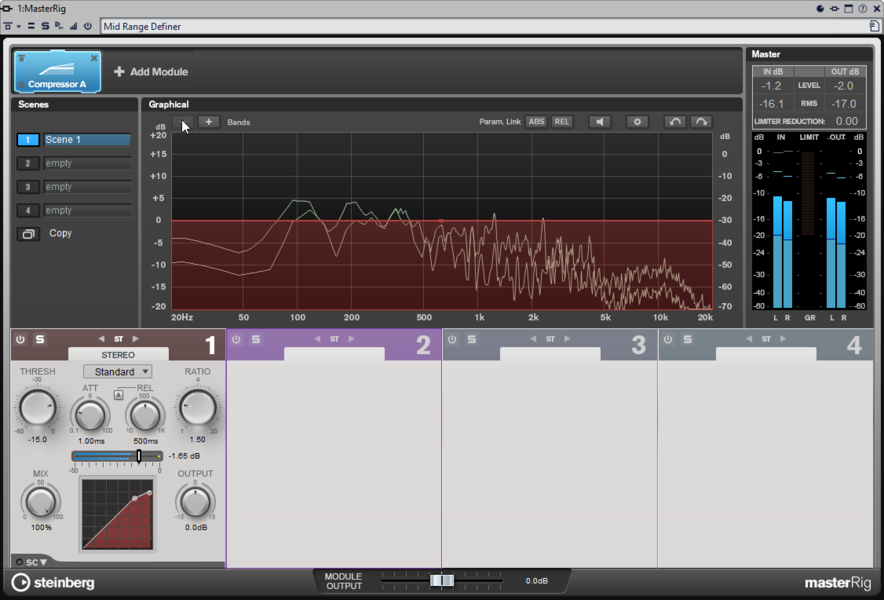
Task: Click the right arrow beside ST on band 3
Action: pos(567,339)
